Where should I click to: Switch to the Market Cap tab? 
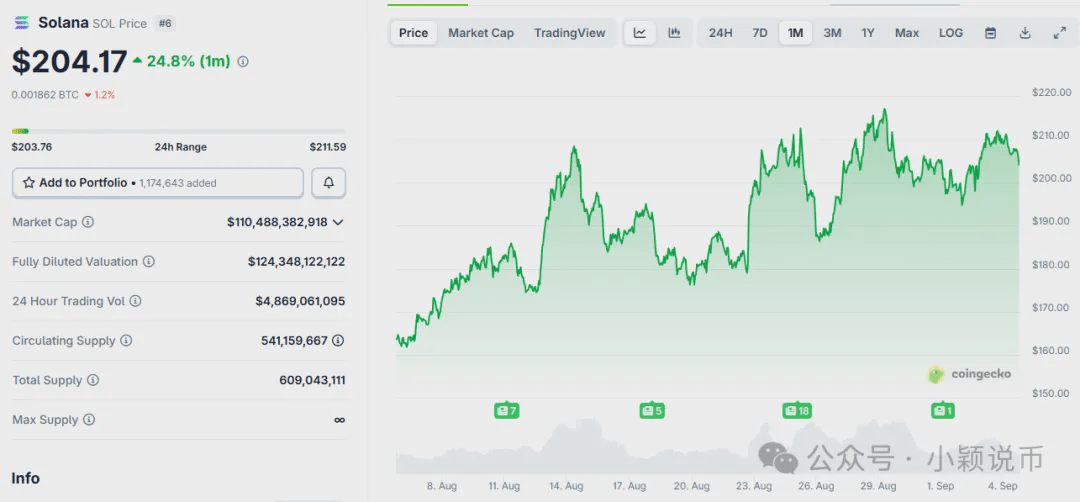[481, 33]
